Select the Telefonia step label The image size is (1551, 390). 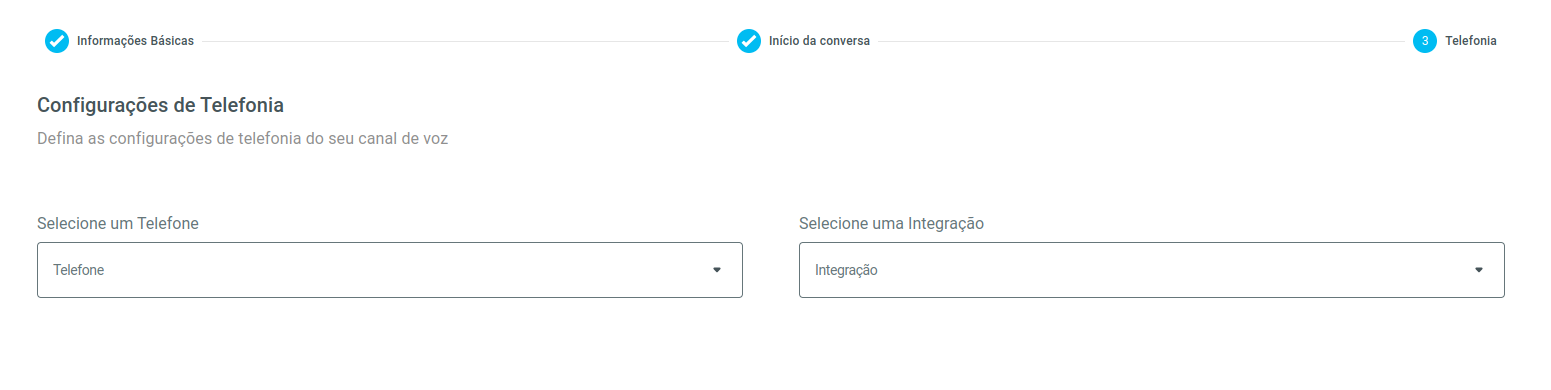[1471, 41]
